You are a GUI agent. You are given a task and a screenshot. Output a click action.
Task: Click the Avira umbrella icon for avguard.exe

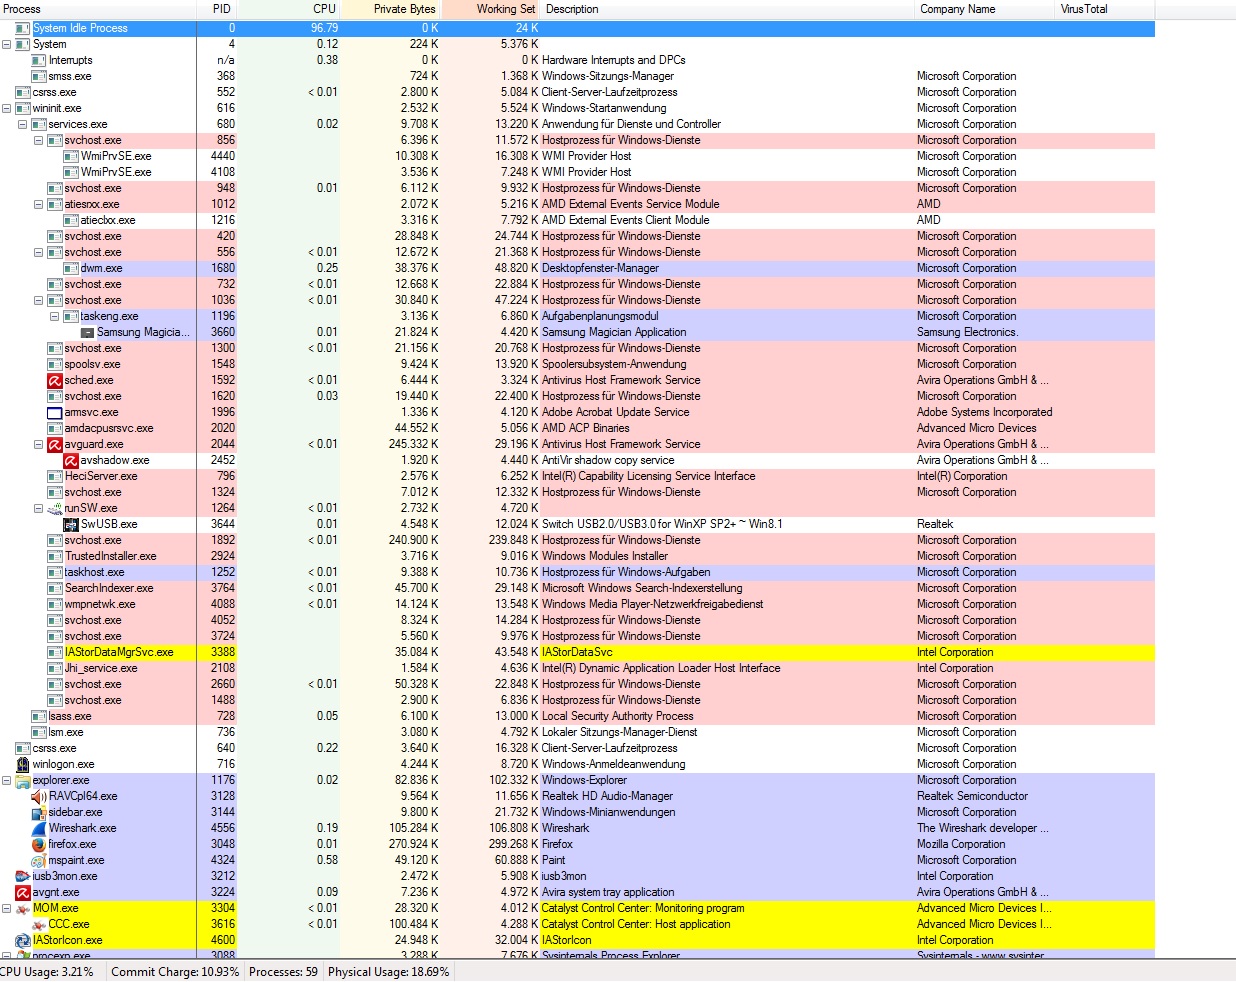coord(55,444)
